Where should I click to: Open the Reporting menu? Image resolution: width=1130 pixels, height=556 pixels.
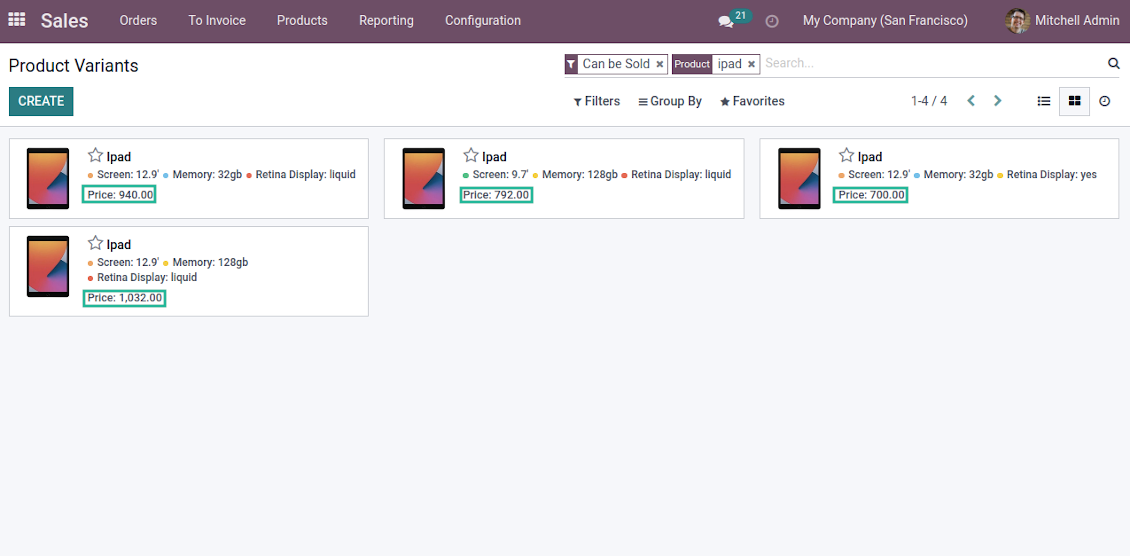coord(386,21)
